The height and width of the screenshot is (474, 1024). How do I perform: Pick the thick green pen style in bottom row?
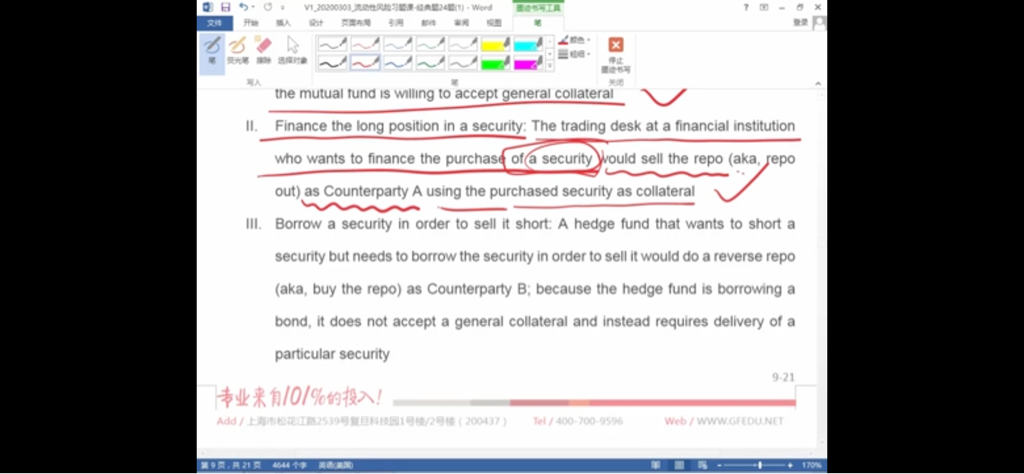[430, 63]
